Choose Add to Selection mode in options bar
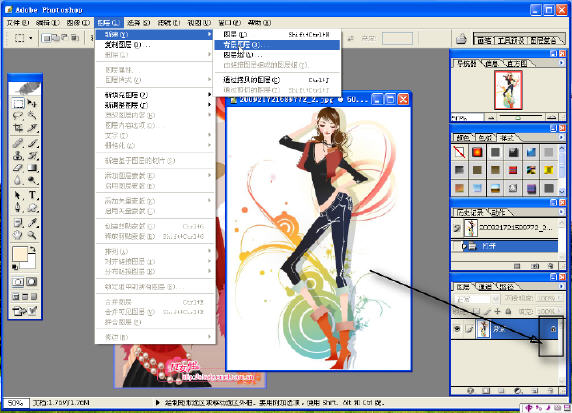Screen dimensions: 572x413 click(x=55, y=38)
